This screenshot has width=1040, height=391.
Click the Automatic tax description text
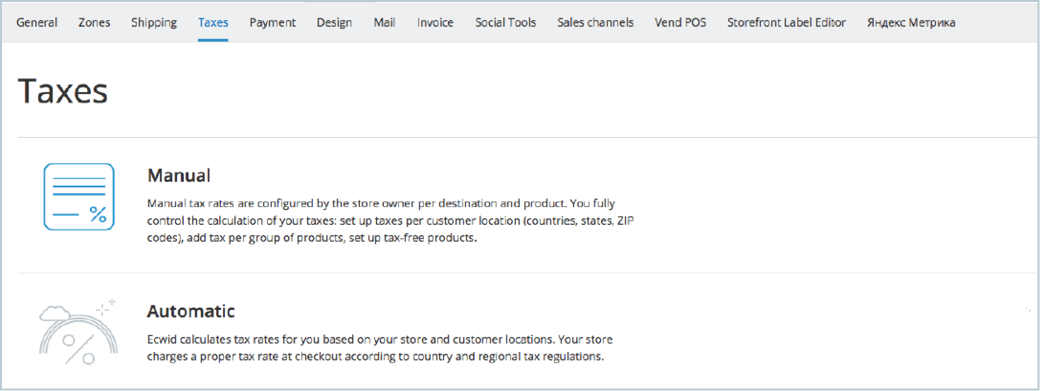point(380,348)
